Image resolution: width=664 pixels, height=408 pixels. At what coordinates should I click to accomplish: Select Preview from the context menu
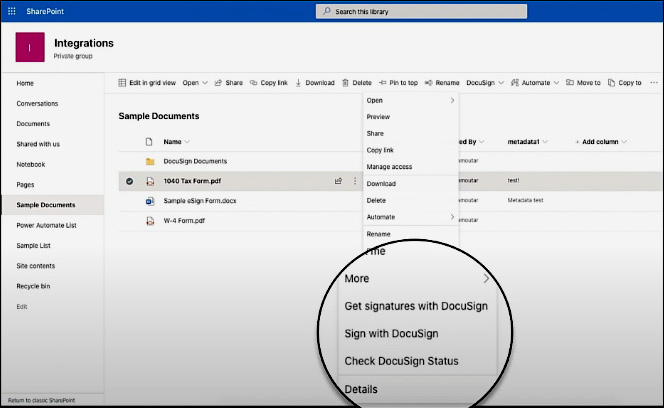click(378, 117)
